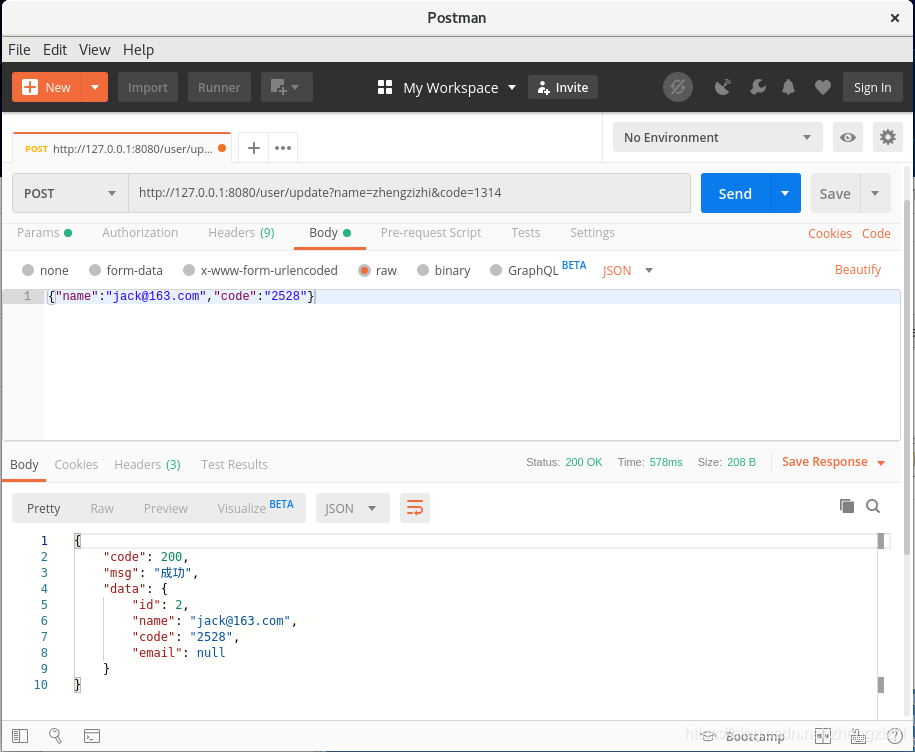Screen dimensions: 915x752
Task: Expand the Send button dropdown arrow
Action: point(785,193)
